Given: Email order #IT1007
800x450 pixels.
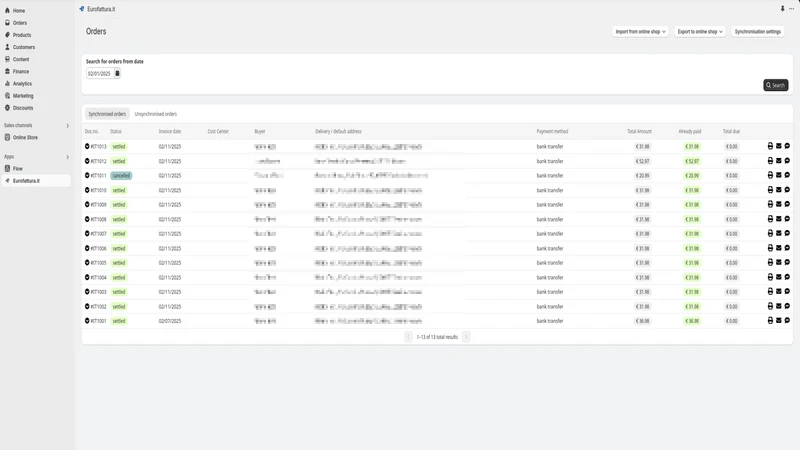Looking at the screenshot, I should click(779, 233).
